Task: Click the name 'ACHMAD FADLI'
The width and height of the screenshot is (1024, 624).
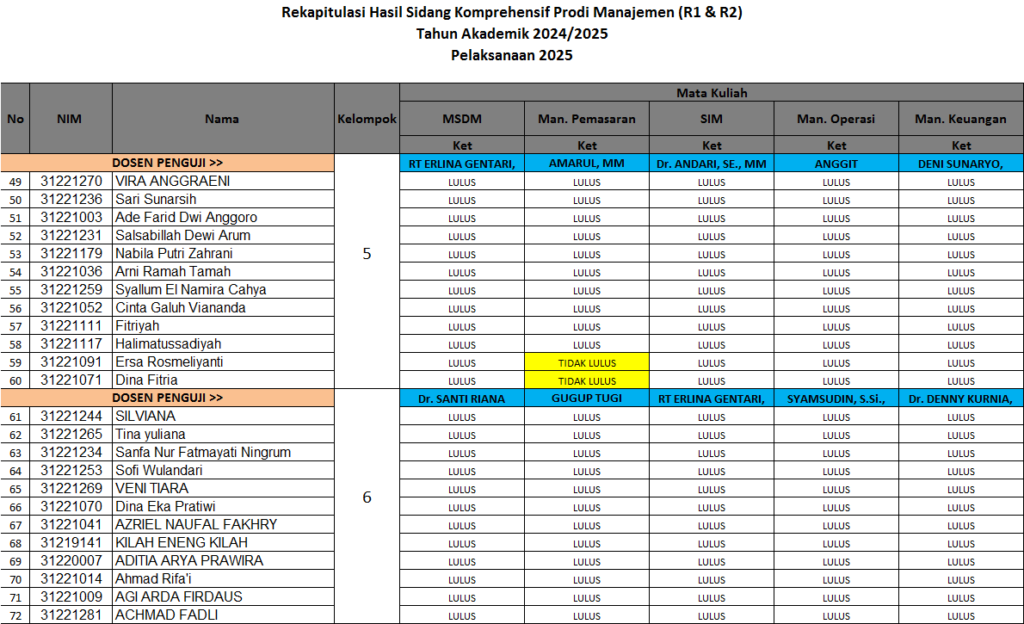Action: coord(167,615)
